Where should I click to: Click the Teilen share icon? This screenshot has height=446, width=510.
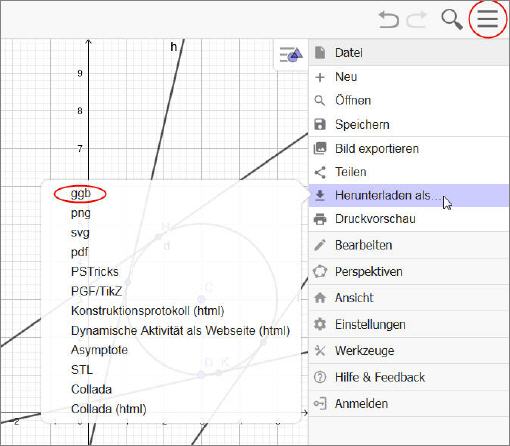(x=320, y=172)
